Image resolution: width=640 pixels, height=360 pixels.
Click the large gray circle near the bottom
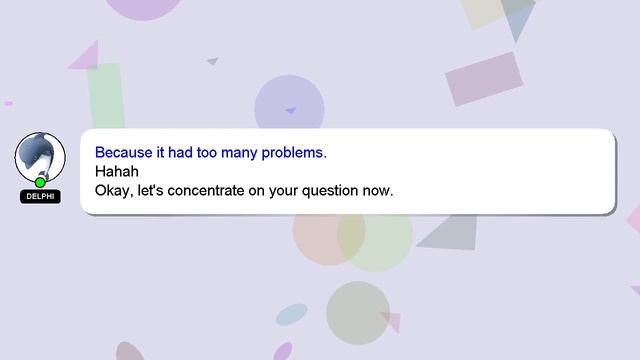point(358,313)
